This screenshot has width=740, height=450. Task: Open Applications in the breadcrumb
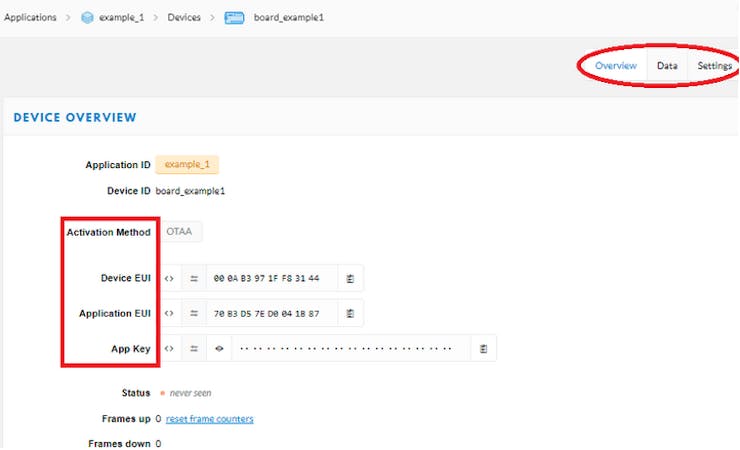coord(30,17)
